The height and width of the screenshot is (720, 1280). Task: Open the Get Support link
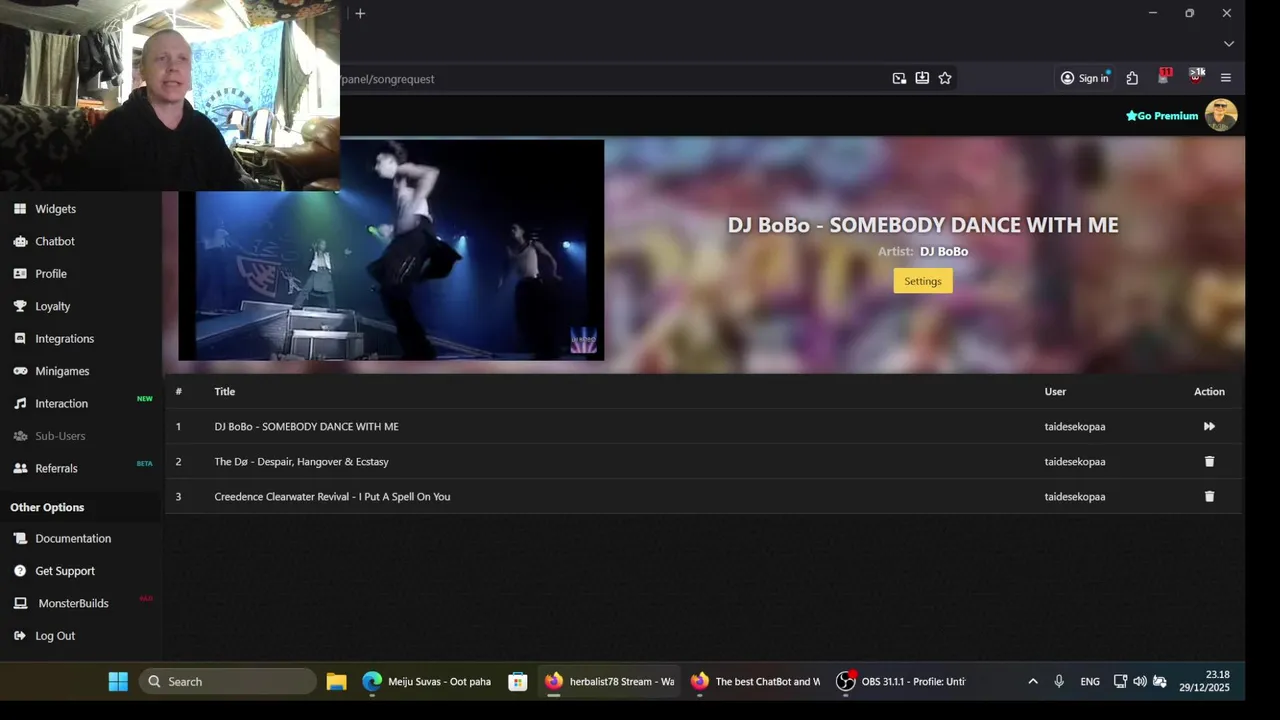(x=65, y=571)
